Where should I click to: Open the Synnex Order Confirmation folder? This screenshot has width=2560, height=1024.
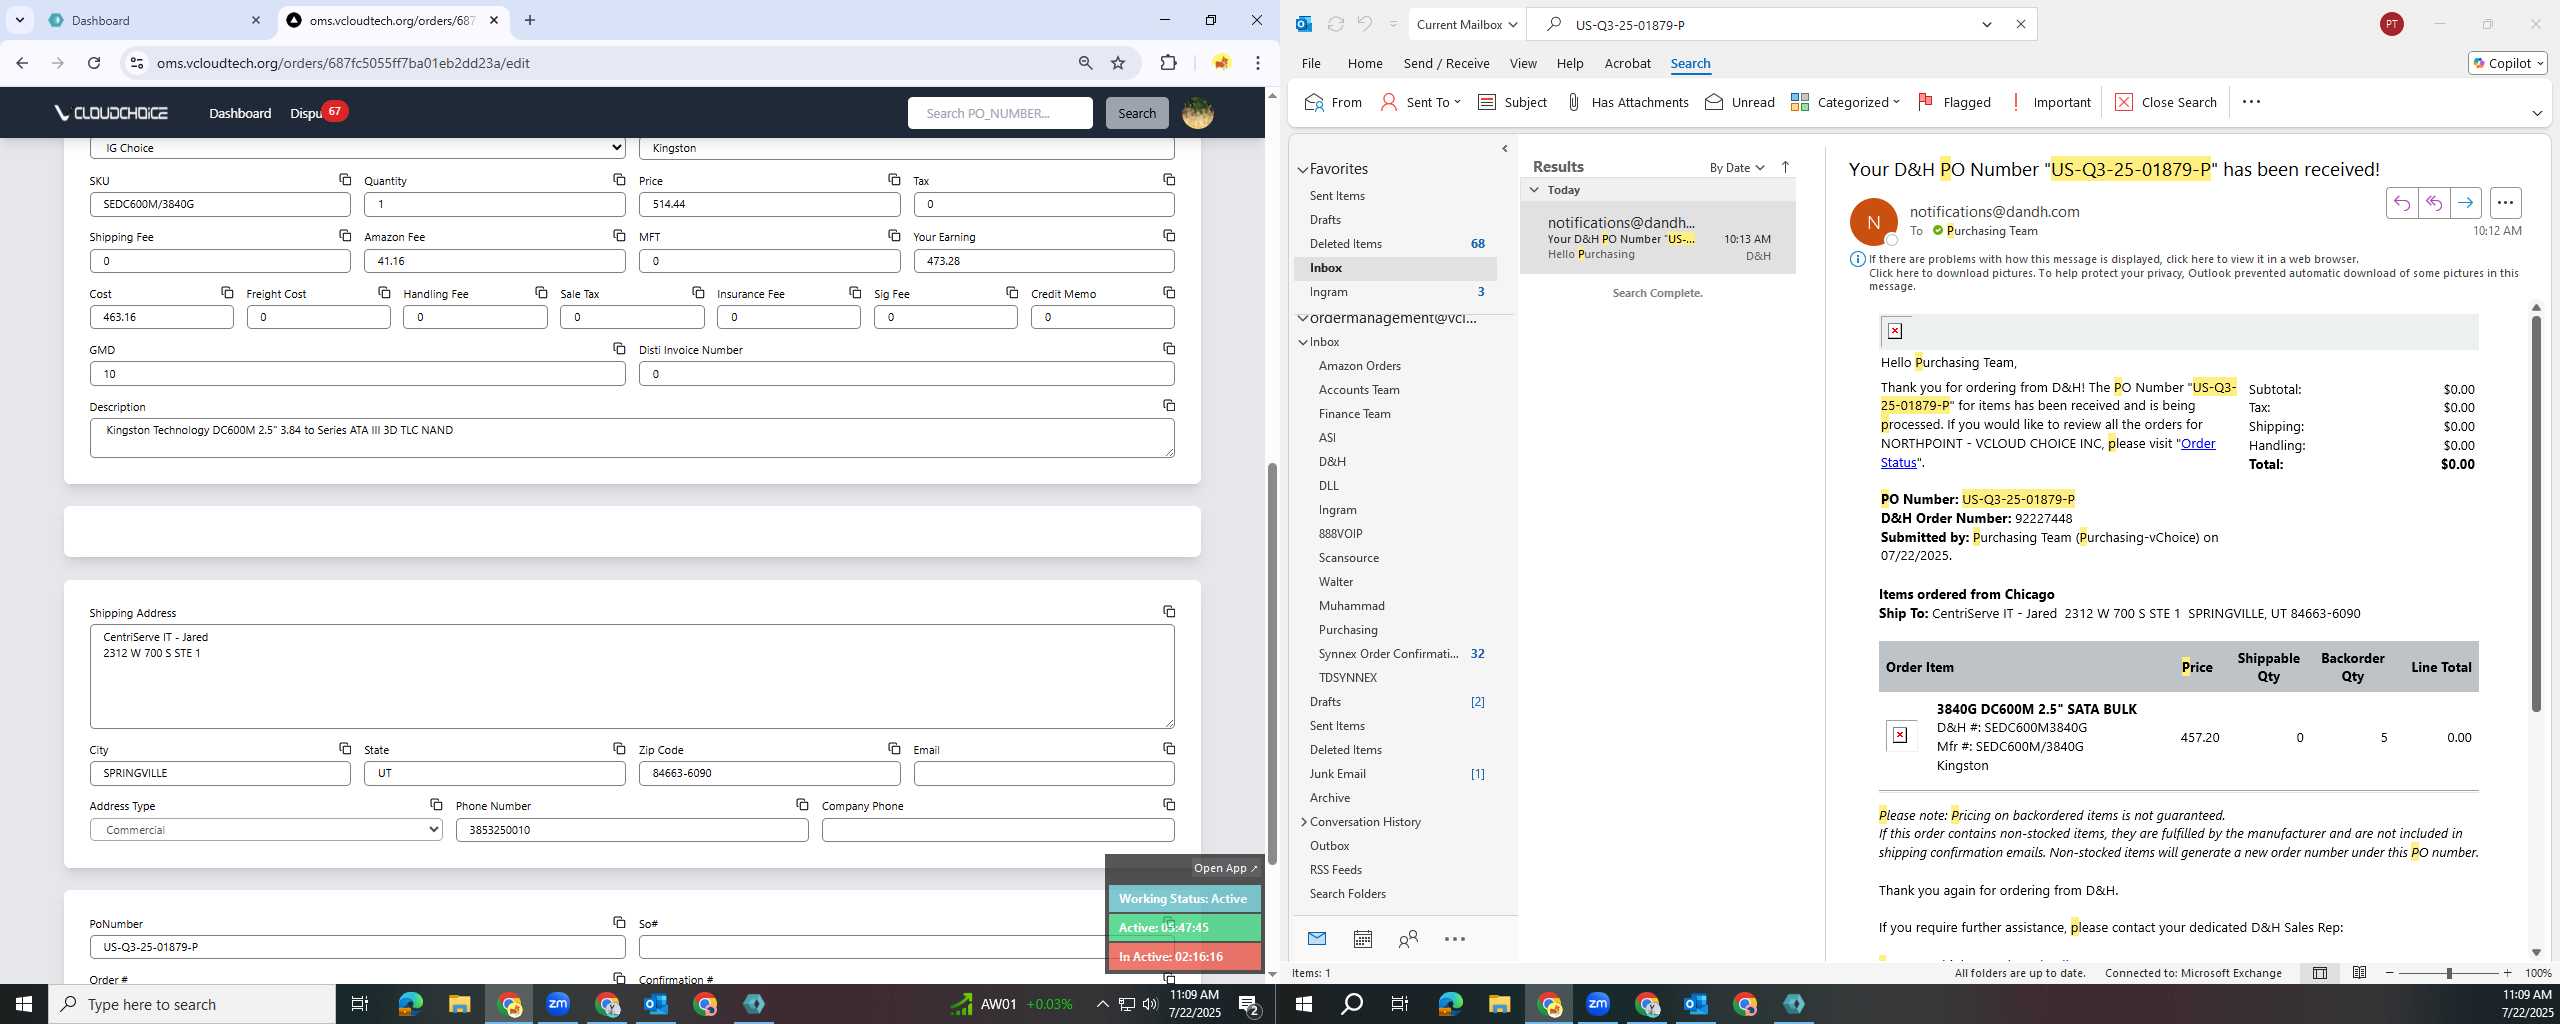1388,654
